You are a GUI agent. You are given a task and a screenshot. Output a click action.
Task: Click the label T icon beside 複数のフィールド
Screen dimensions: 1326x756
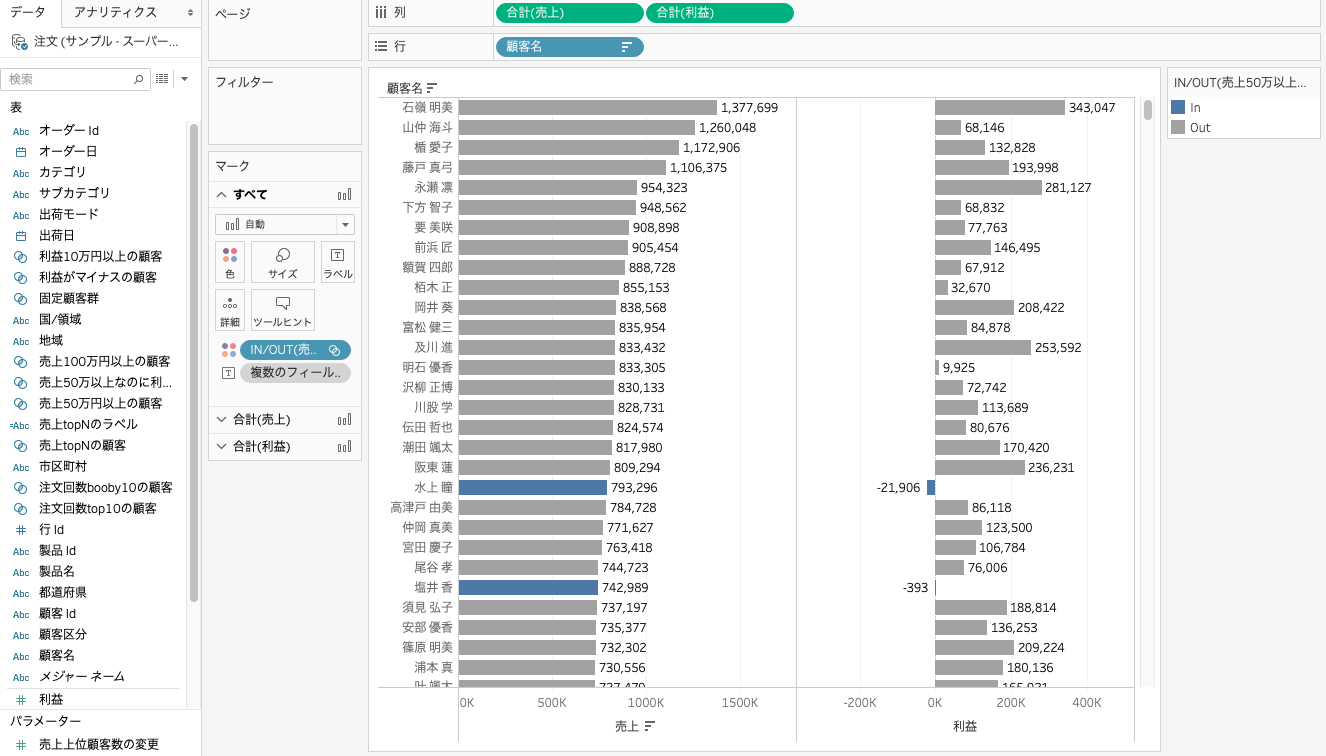coord(228,373)
